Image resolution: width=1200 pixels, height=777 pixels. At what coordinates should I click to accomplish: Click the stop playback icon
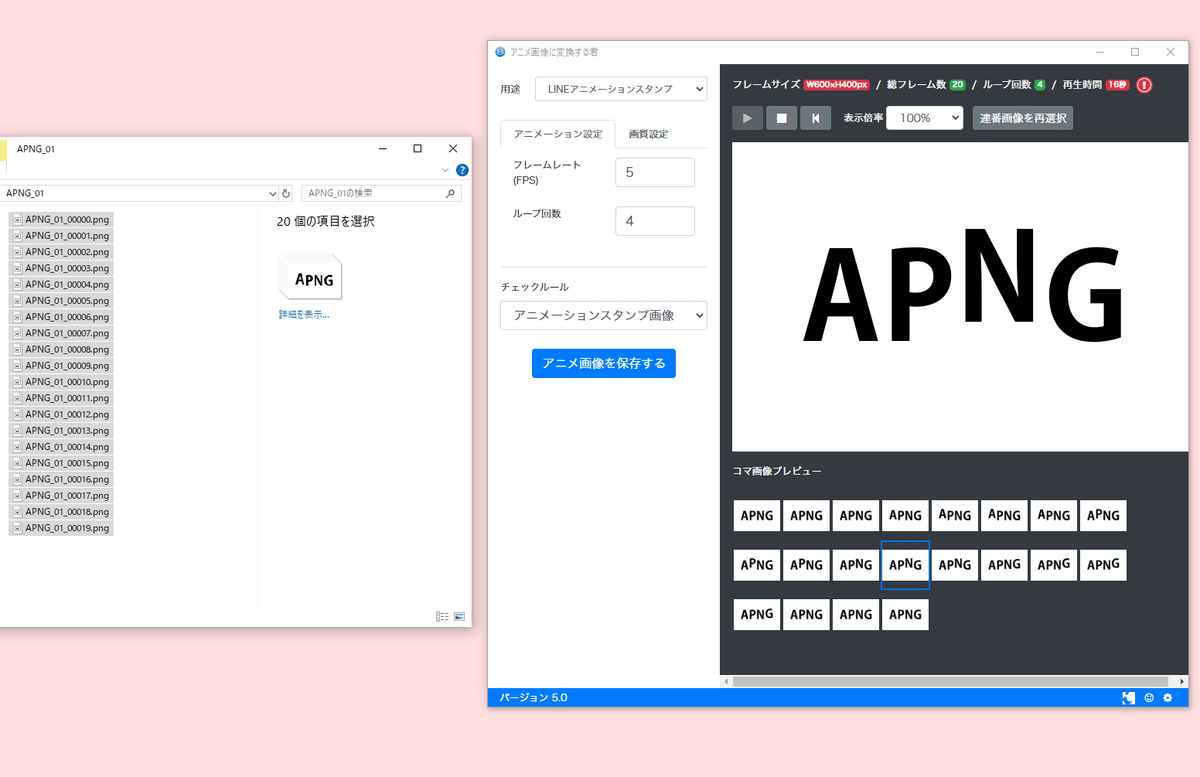[781, 117]
